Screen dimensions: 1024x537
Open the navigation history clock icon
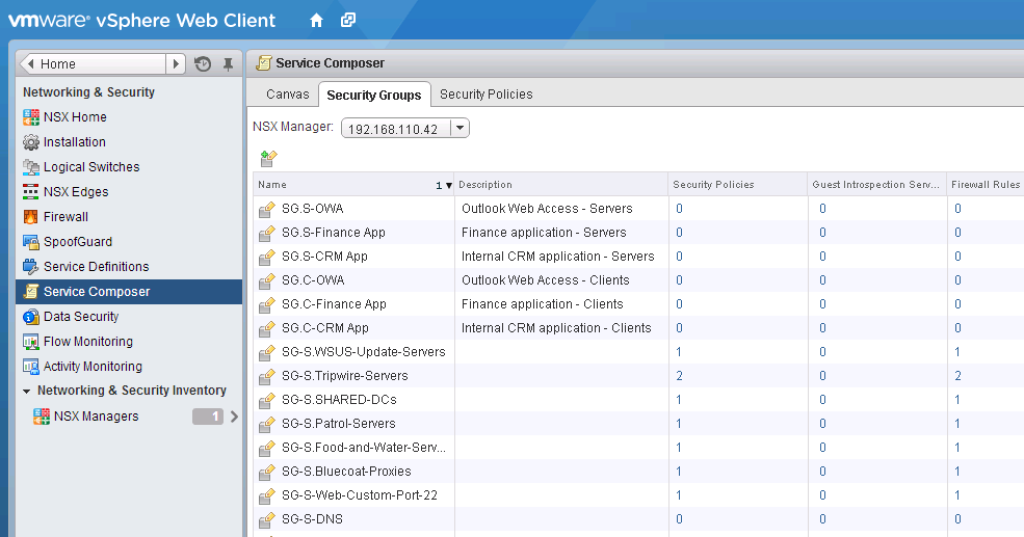point(202,64)
